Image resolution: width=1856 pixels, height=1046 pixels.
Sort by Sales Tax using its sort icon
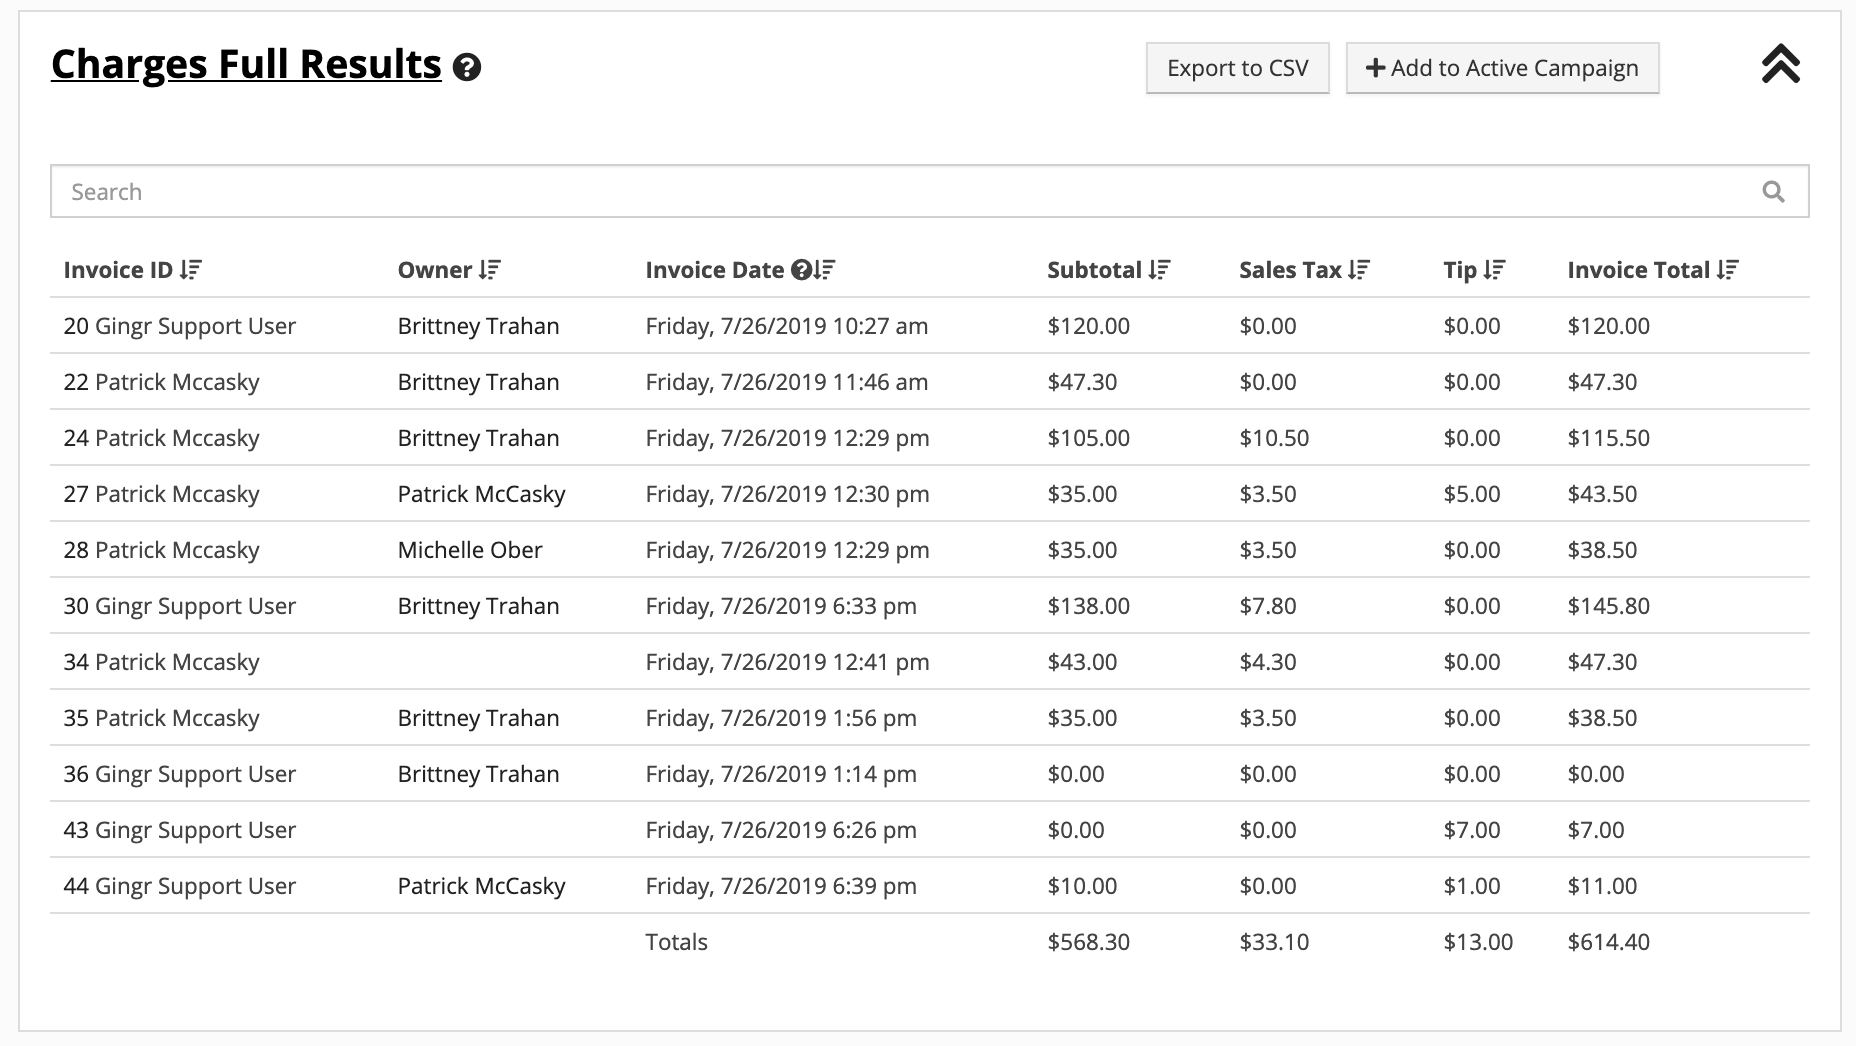coord(1359,270)
